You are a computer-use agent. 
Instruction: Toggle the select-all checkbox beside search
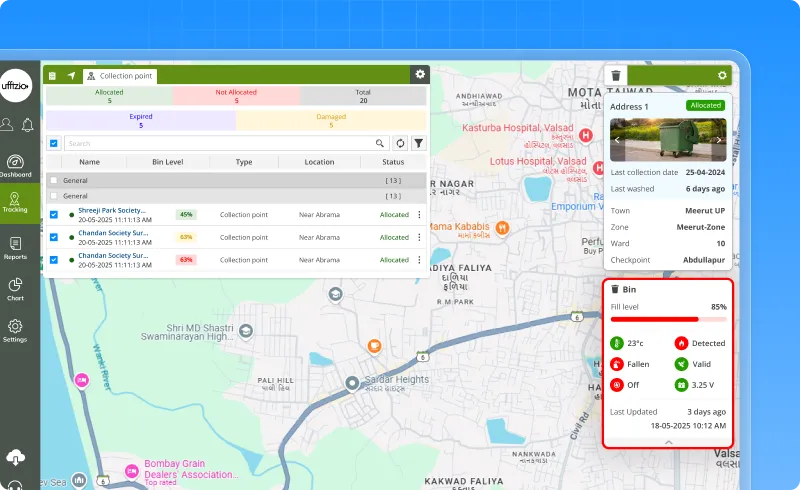point(54,143)
